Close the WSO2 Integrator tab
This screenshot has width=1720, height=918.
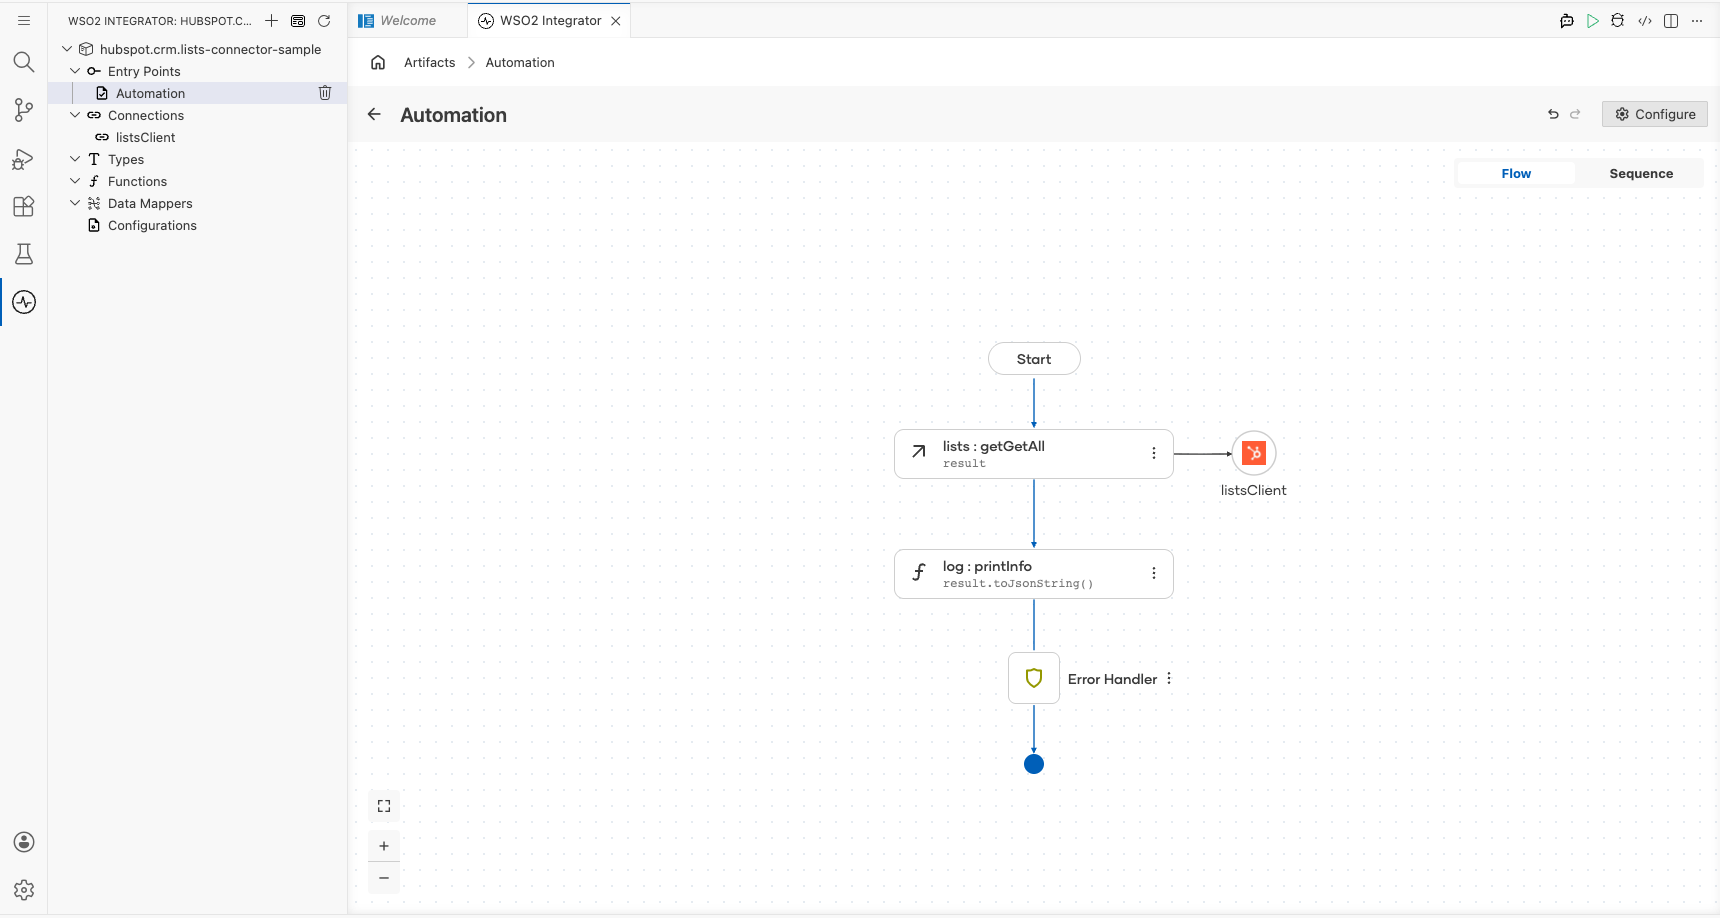pos(616,20)
